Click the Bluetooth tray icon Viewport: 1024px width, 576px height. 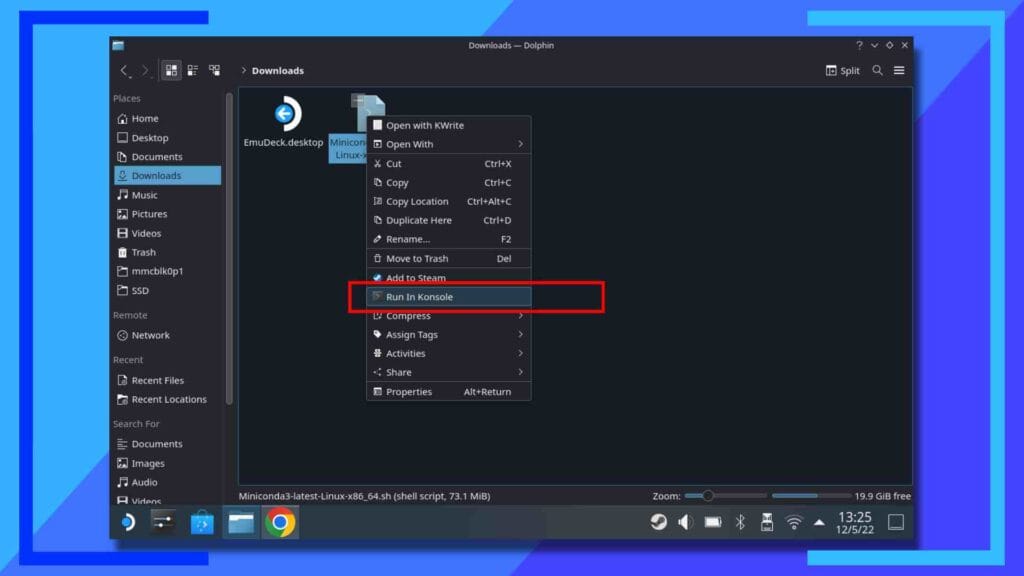[741, 522]
